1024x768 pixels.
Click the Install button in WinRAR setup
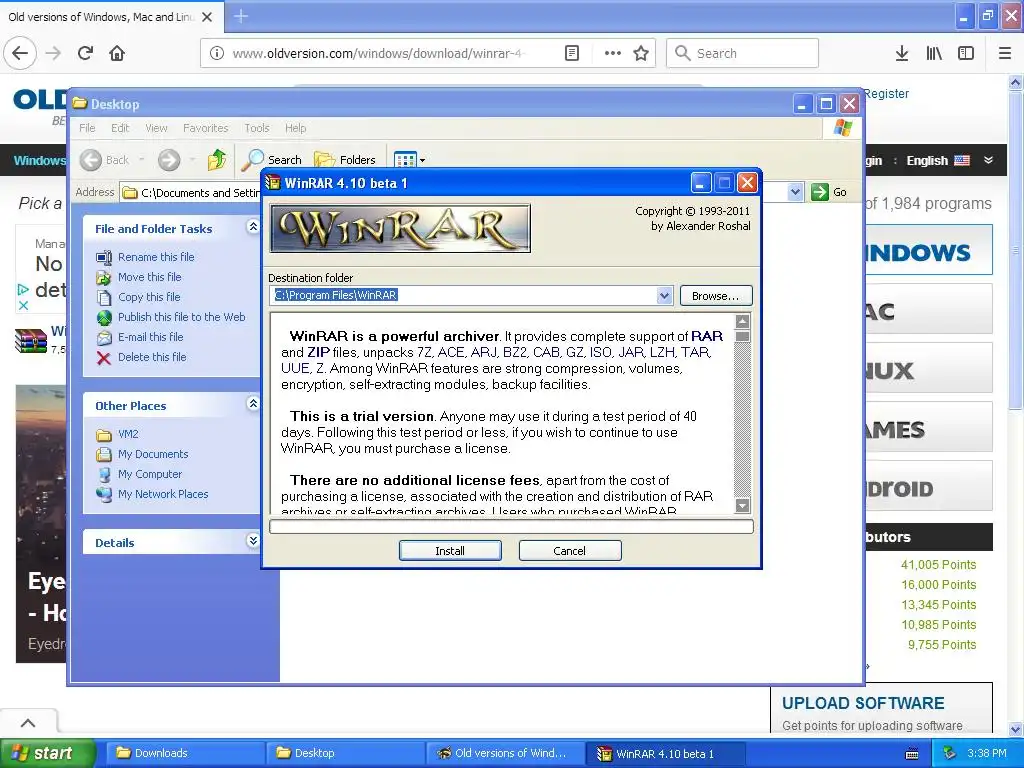pyautogui.click(x=450, y=551)
